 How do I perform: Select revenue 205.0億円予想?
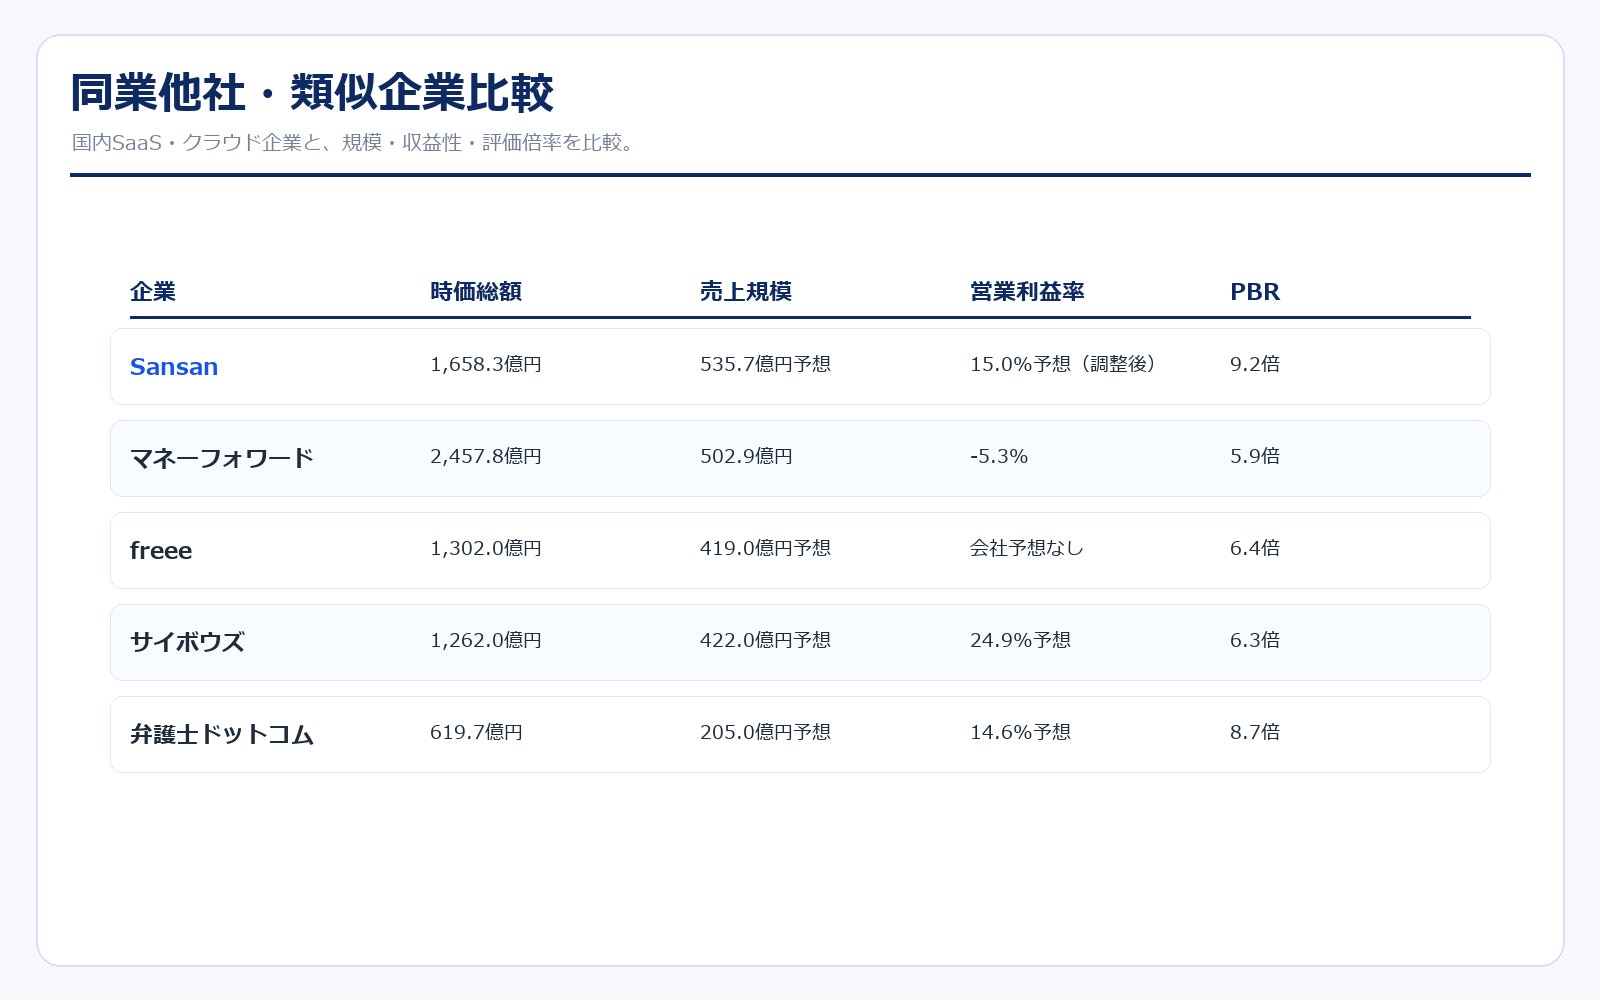[x=765, y=732]
